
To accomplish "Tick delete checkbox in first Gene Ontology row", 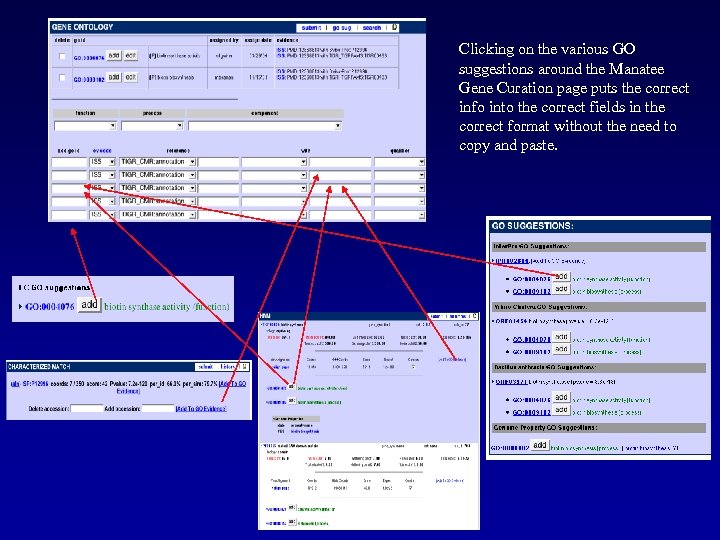I will [62, 56].
